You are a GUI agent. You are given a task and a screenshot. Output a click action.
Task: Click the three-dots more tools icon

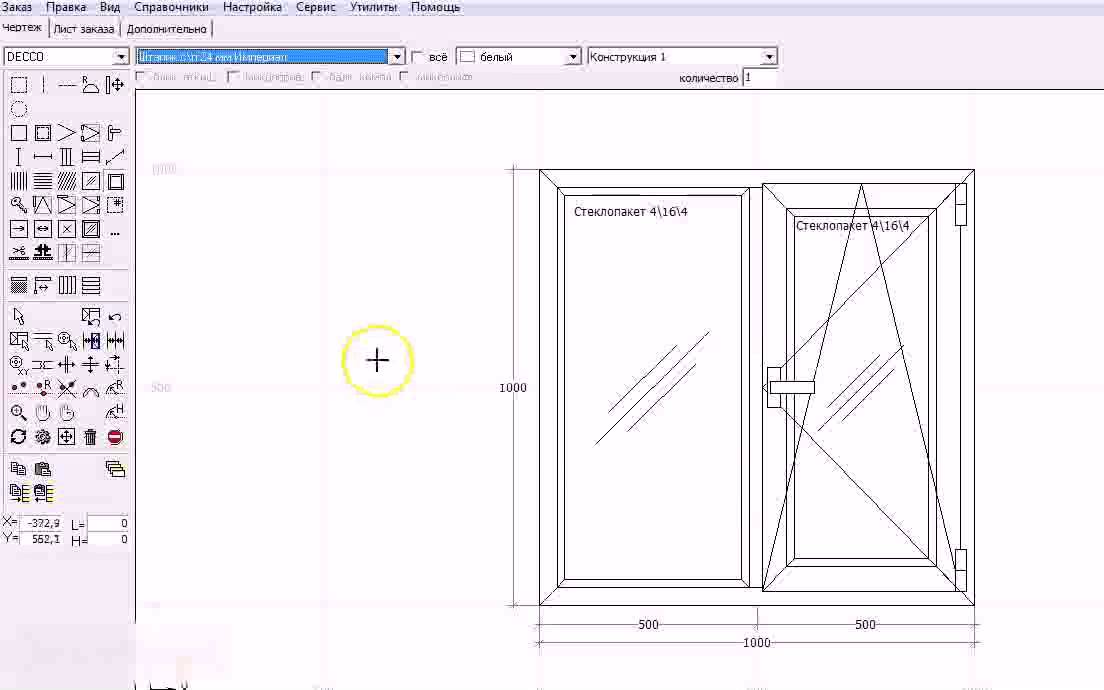pos(115,232)
